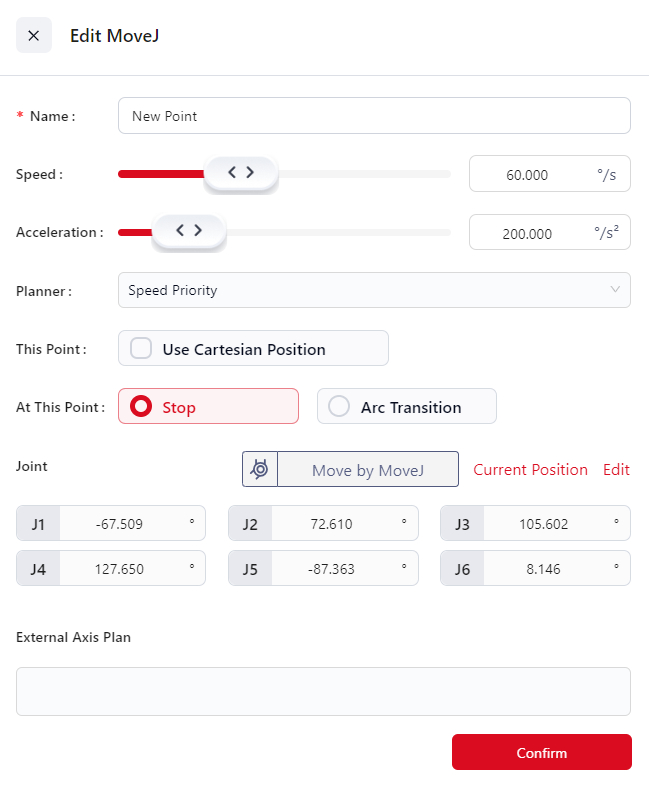Click the Acceleration slider handle arrows
649x810 pixels.
(x=188, y=230)
